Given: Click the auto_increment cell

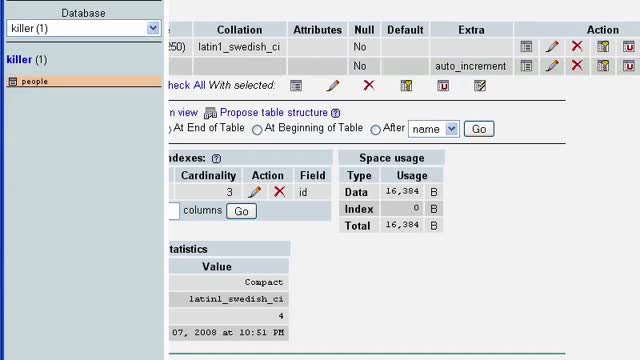Looking at the screenshot, I should point(471,66).
